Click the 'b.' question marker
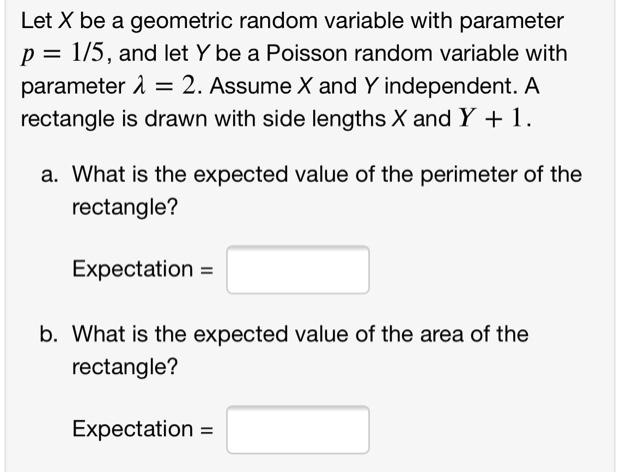The image size is (619, 473). pyautogui.click(x=52, y=334)
